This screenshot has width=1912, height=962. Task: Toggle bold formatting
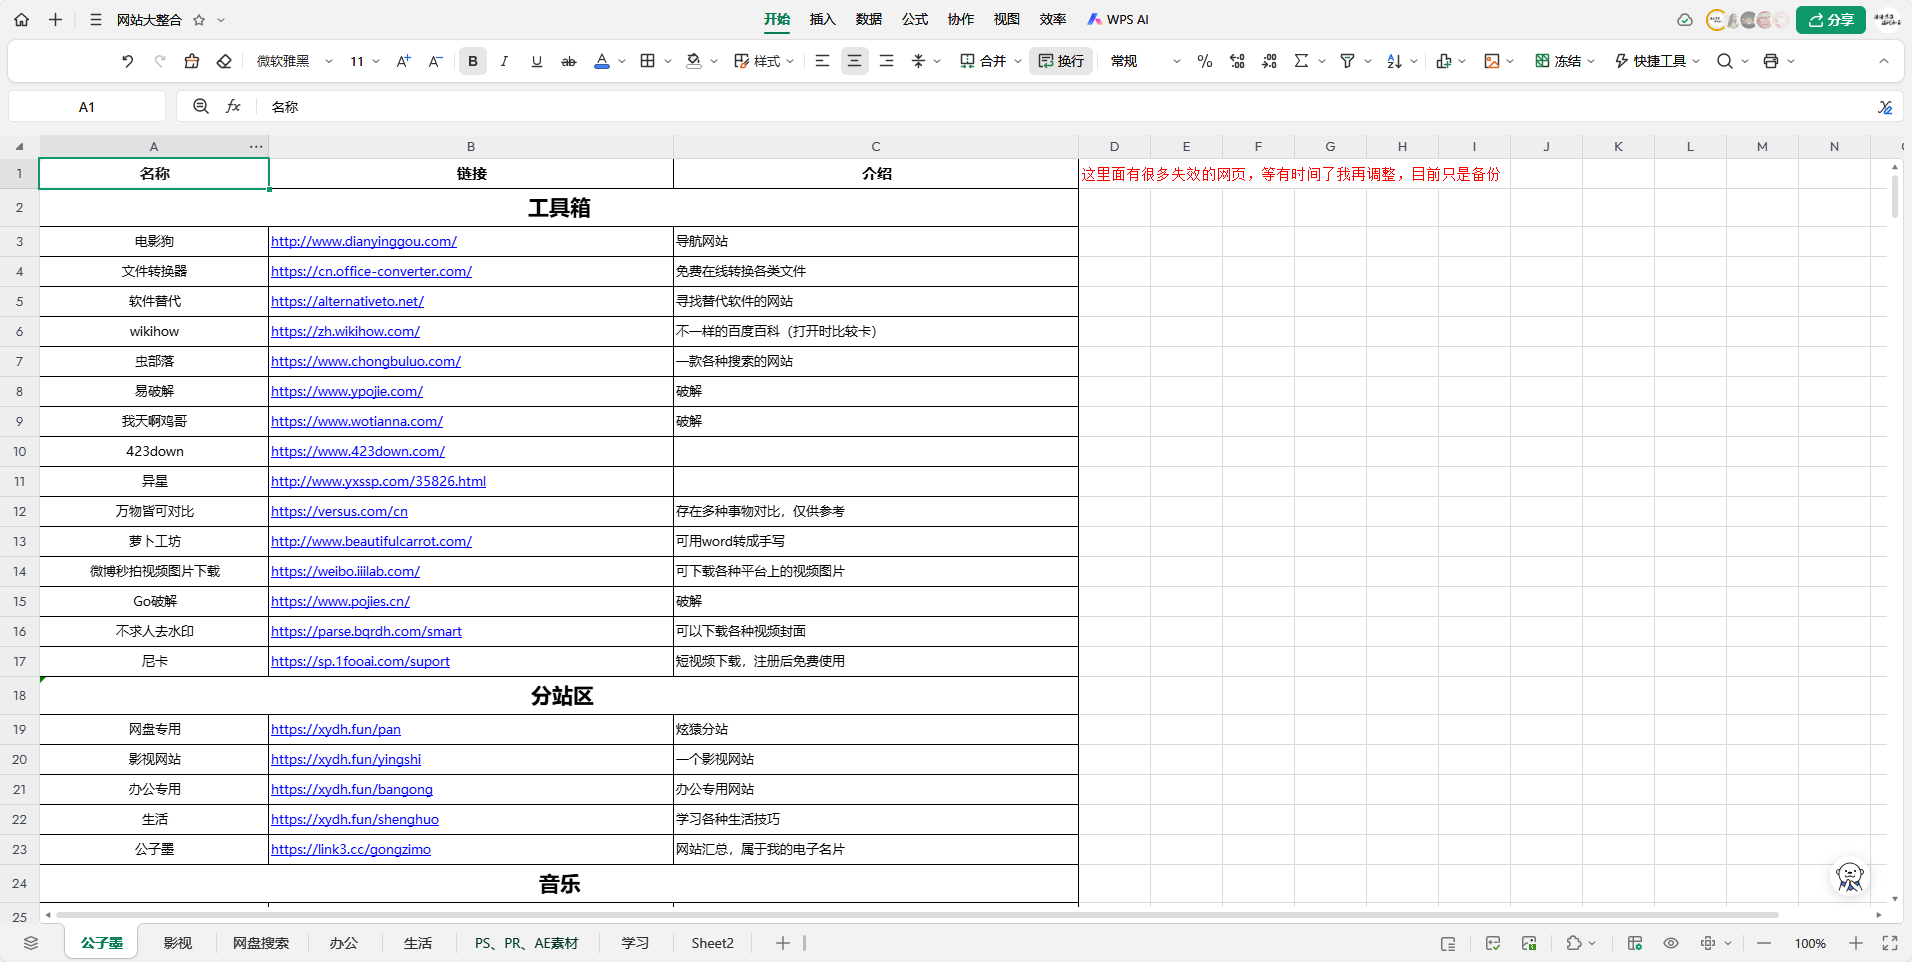point(472,61)
